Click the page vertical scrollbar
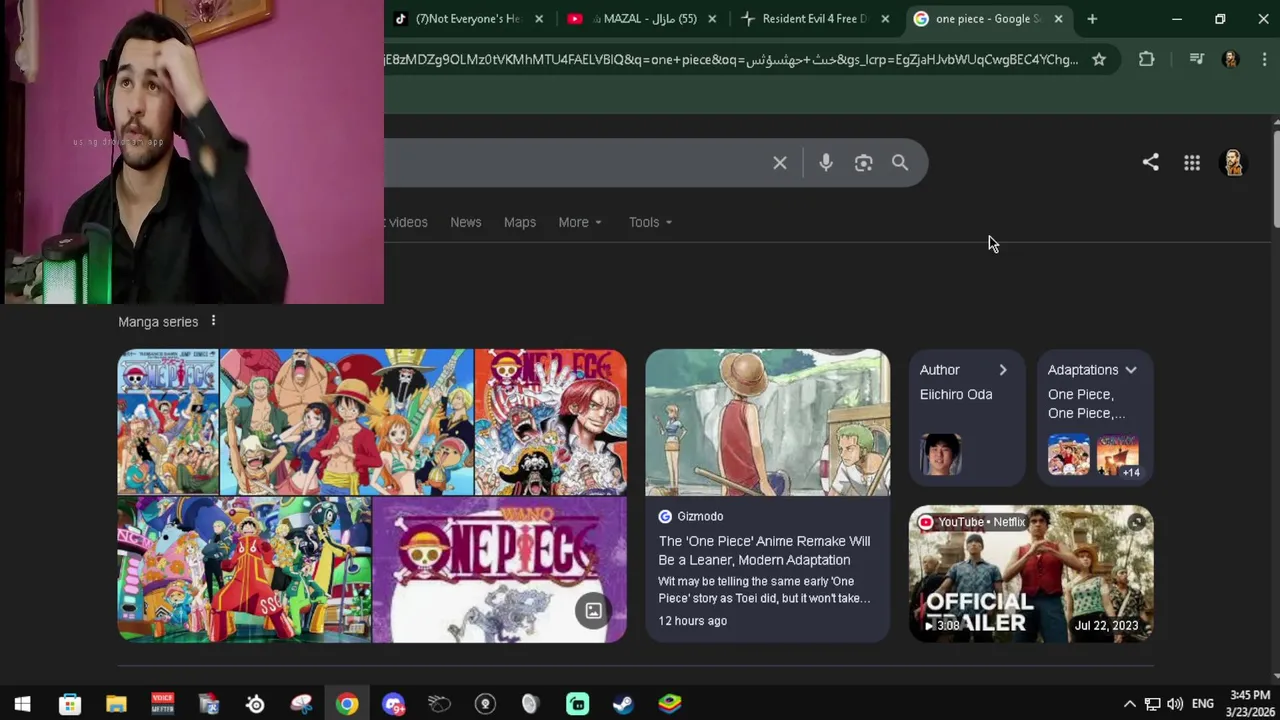 [1275, 178]
